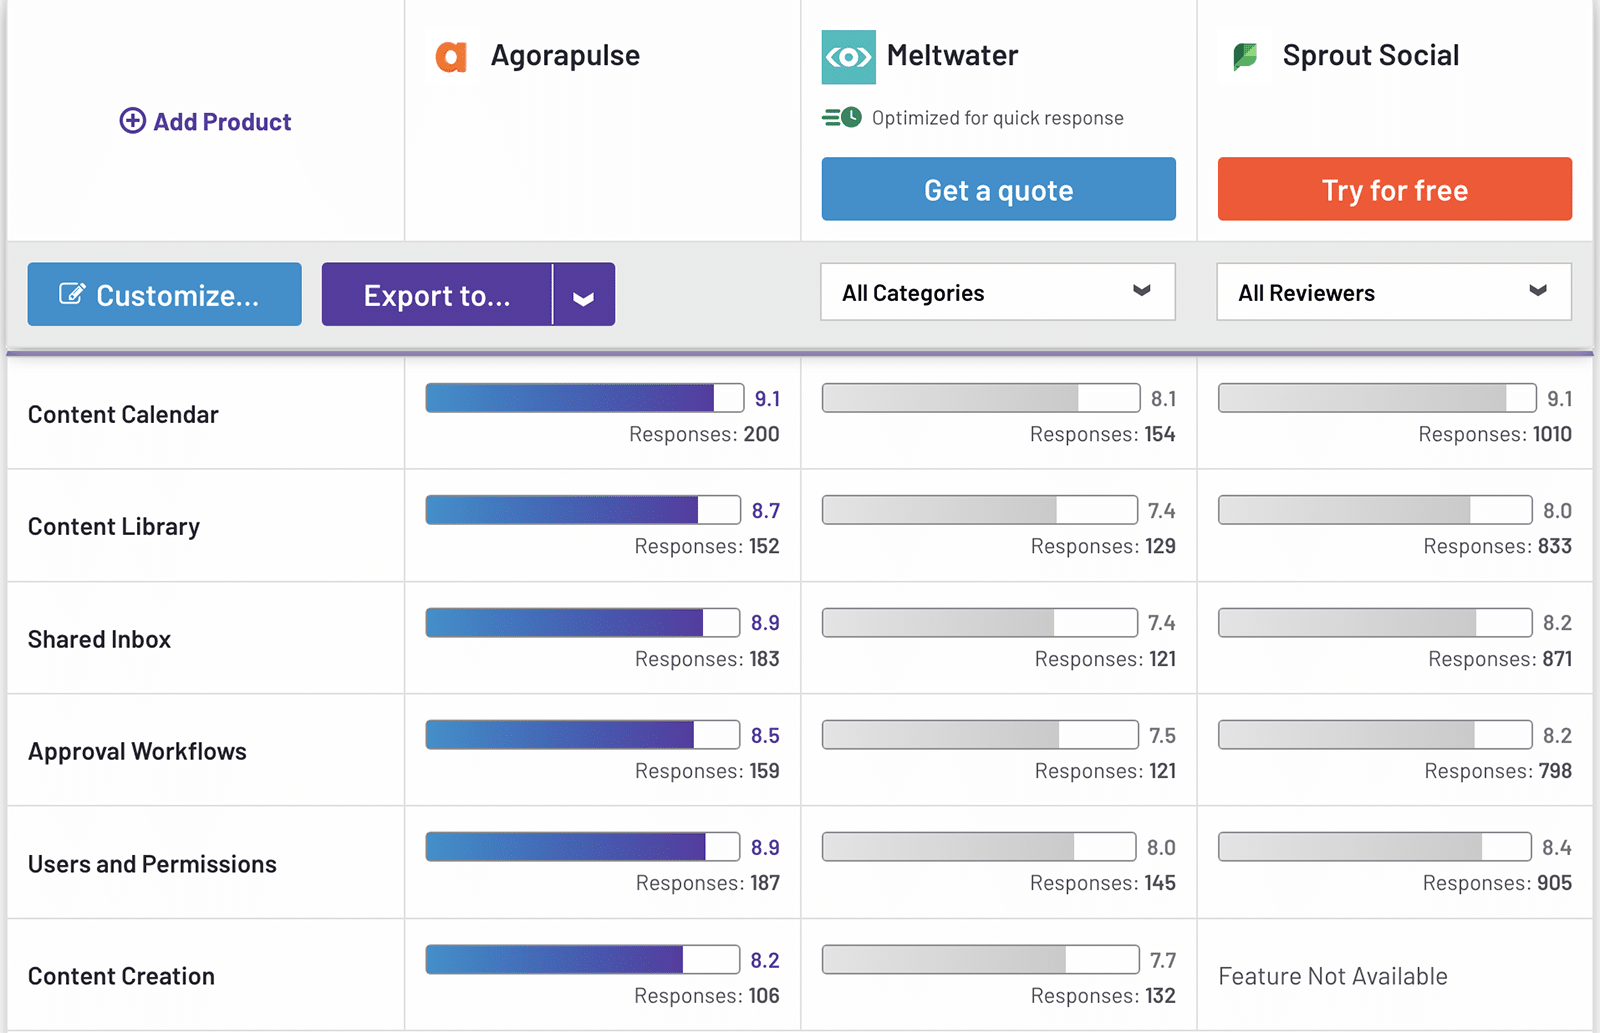The height and width of the screenshot is (1033, 1600).
Task: Select the Approval Workflows row label
Action: (137, 751)
